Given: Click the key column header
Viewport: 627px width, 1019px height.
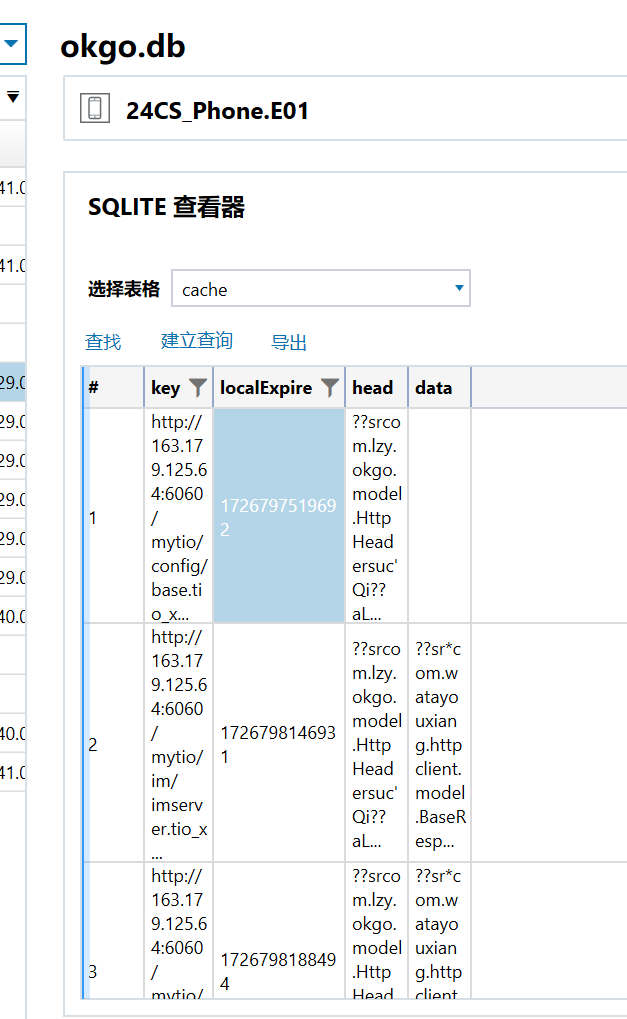Looking at the screenshot, I should coord(165,388).
